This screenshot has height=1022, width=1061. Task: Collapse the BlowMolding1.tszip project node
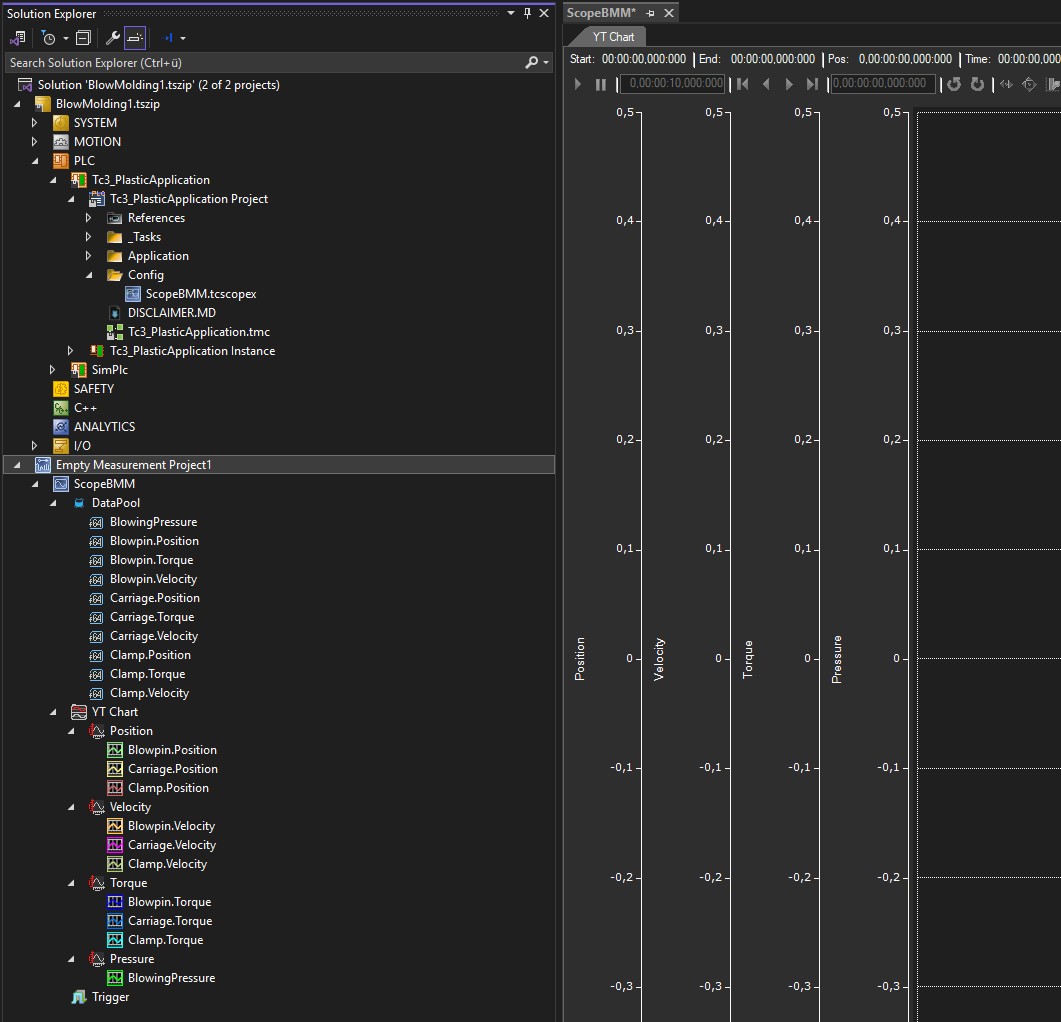(x=18, y=104)
